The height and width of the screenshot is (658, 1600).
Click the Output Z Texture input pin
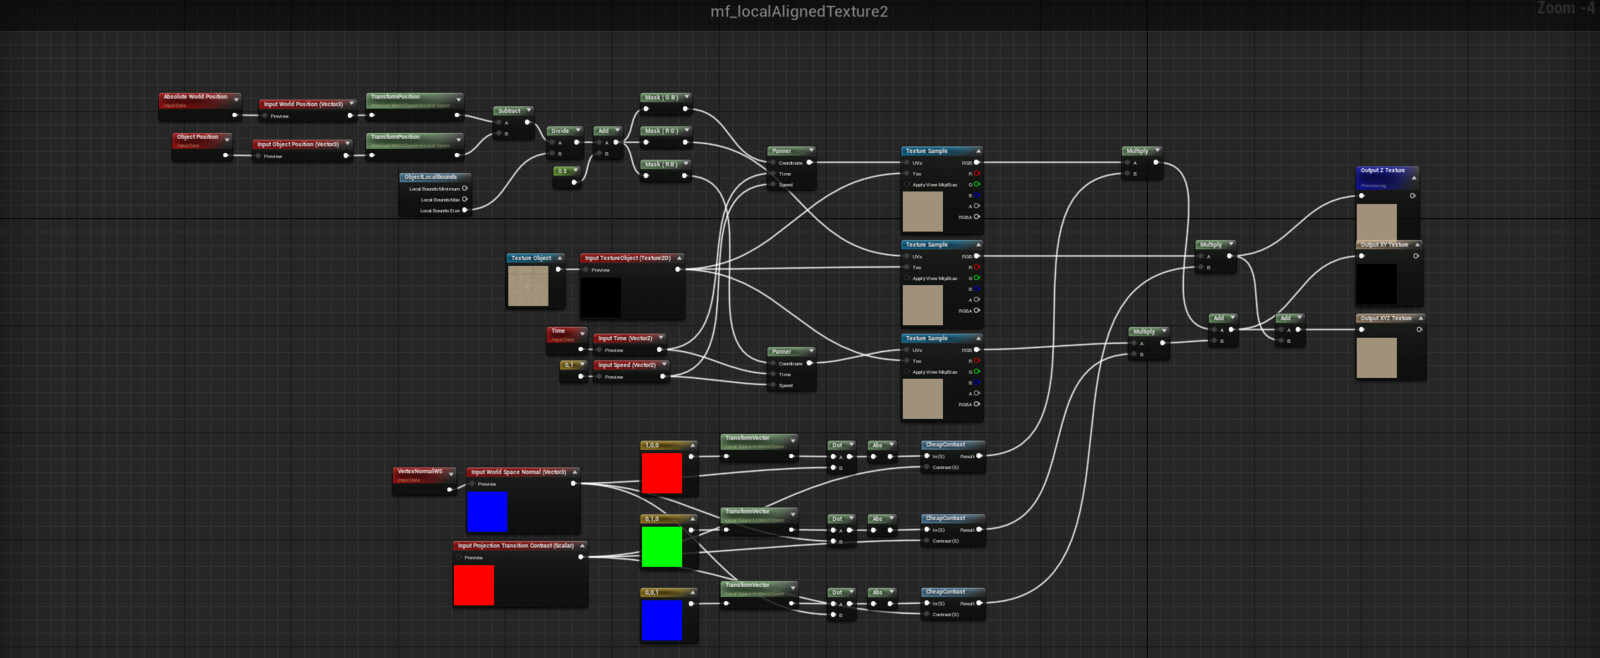coord(1361,195)
